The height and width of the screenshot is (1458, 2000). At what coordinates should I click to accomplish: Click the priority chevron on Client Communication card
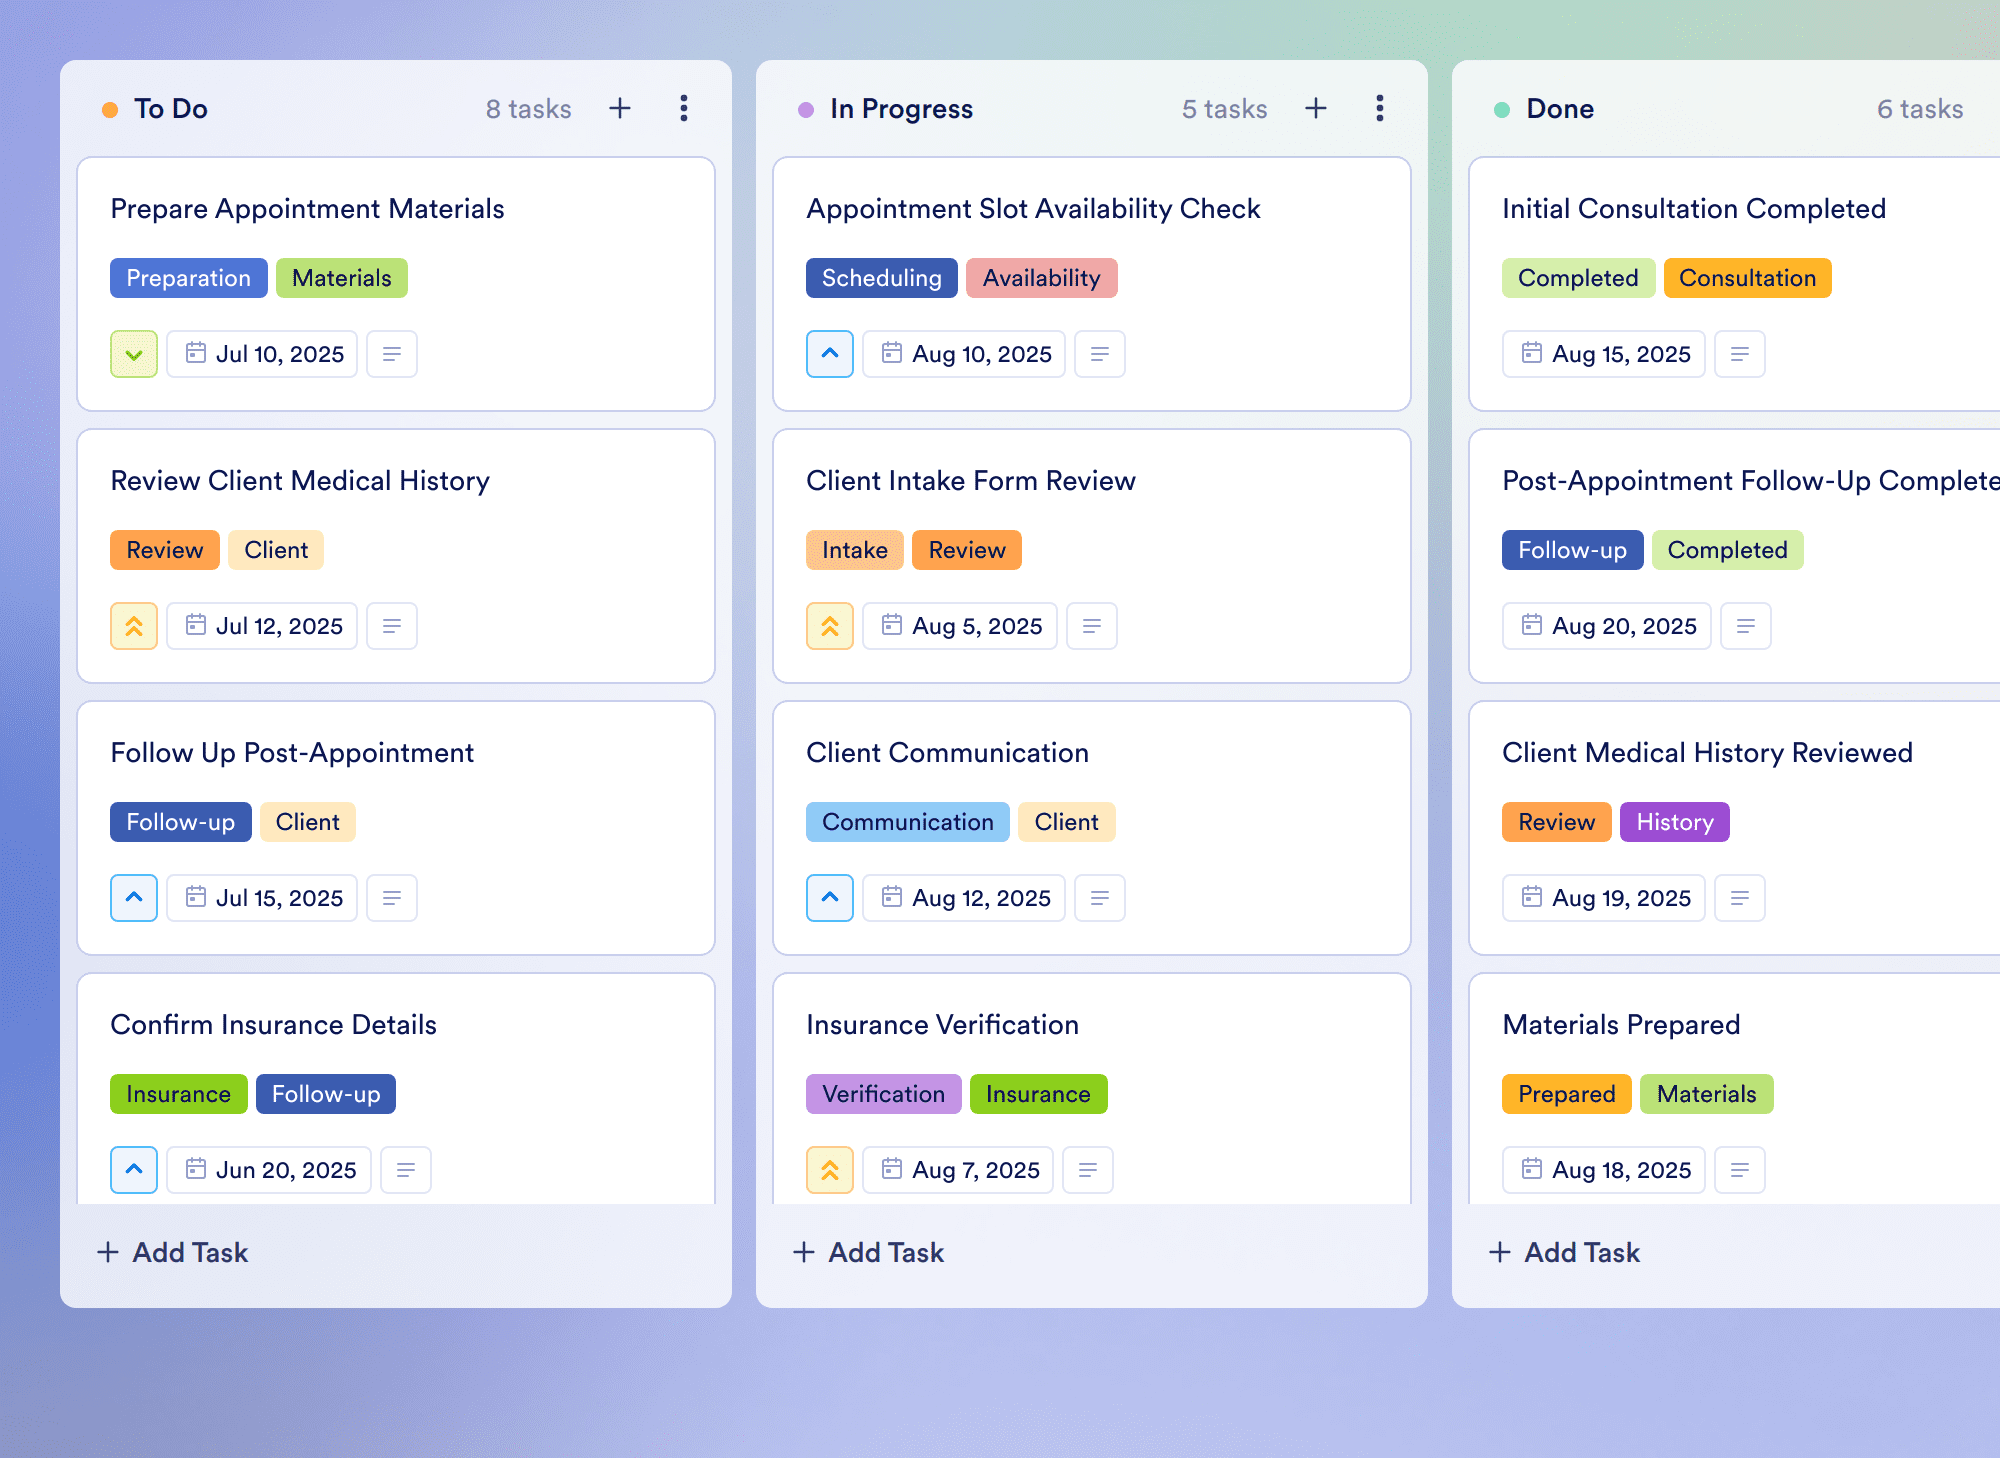pyautogui.click(x=830, y=898)
